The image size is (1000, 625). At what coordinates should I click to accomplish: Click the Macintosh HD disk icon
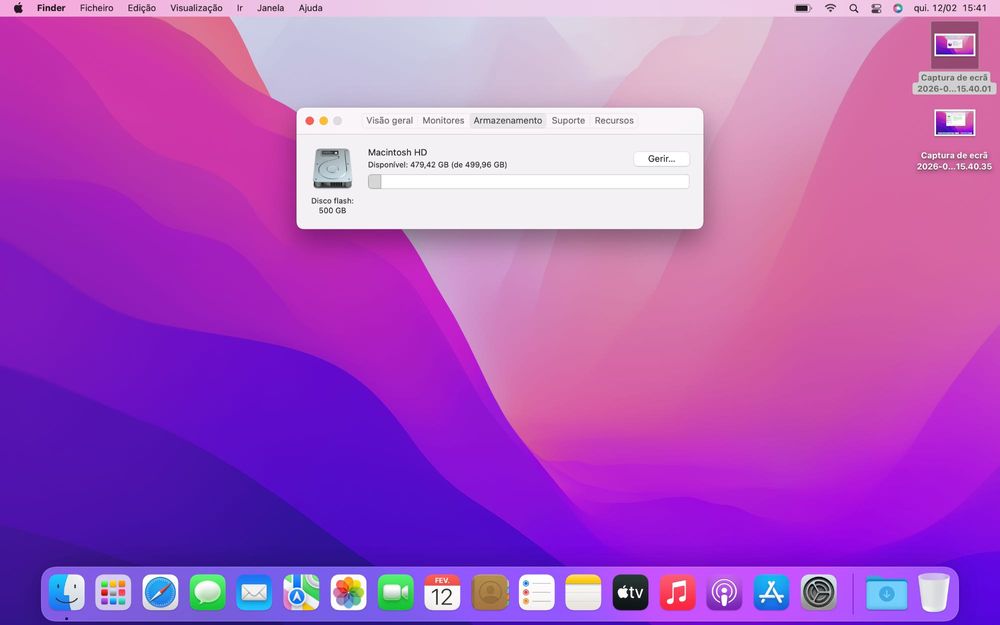[x=332, y=168]
